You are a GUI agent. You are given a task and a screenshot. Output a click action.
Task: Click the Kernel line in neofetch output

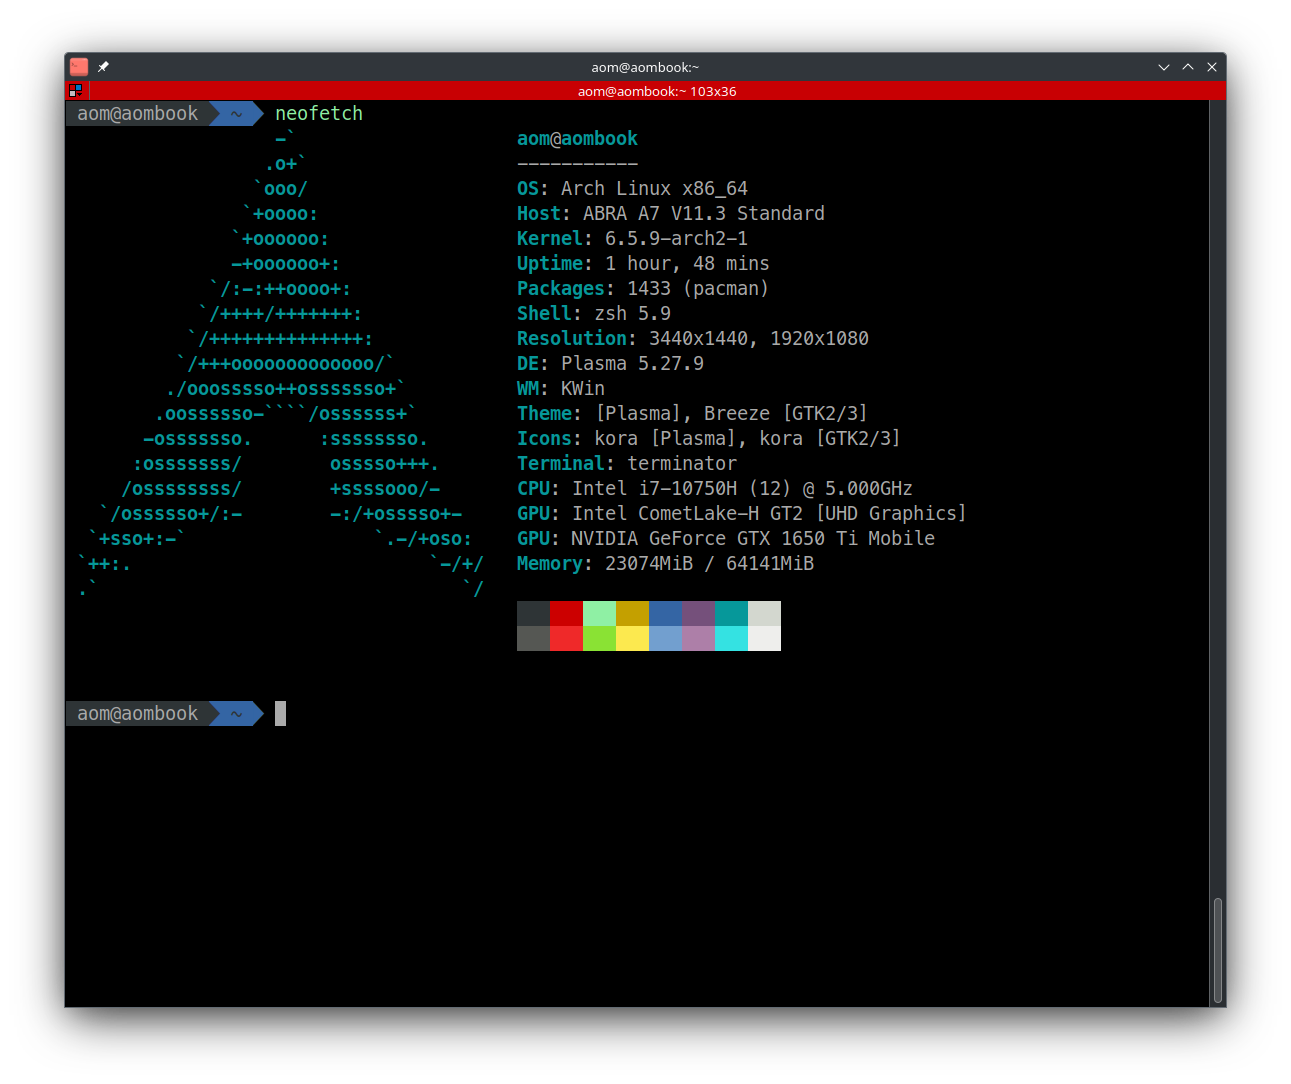click(x=632, y=239)
